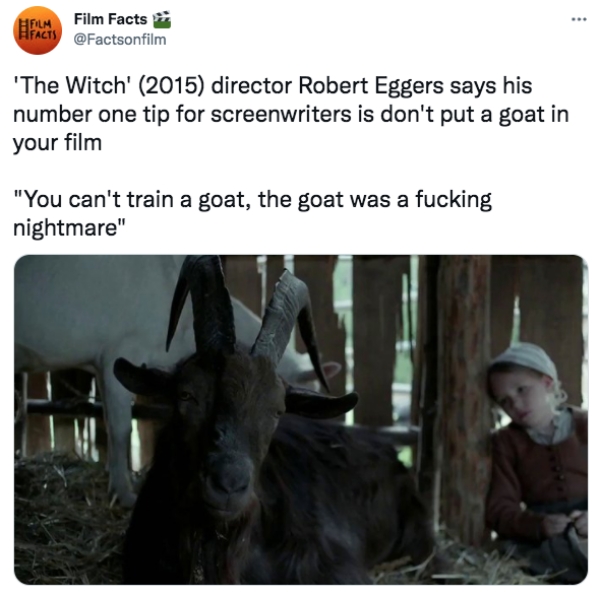Click the hay pile in the photo corner
This screenshot has width=600, height=596.
[x=69, y=524]
